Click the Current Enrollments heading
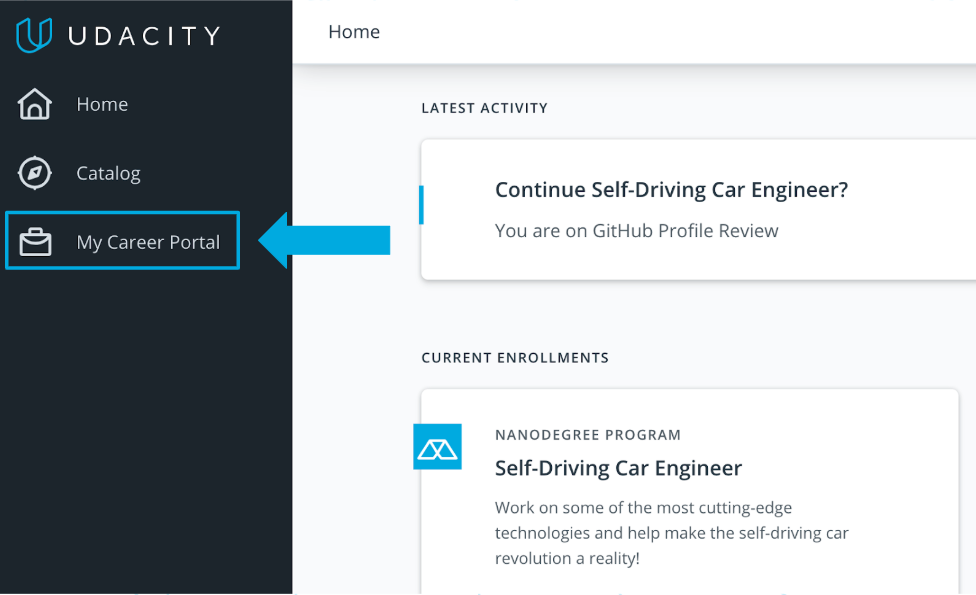Viewport: 976px width, 595px height. [x=514, y=357]
